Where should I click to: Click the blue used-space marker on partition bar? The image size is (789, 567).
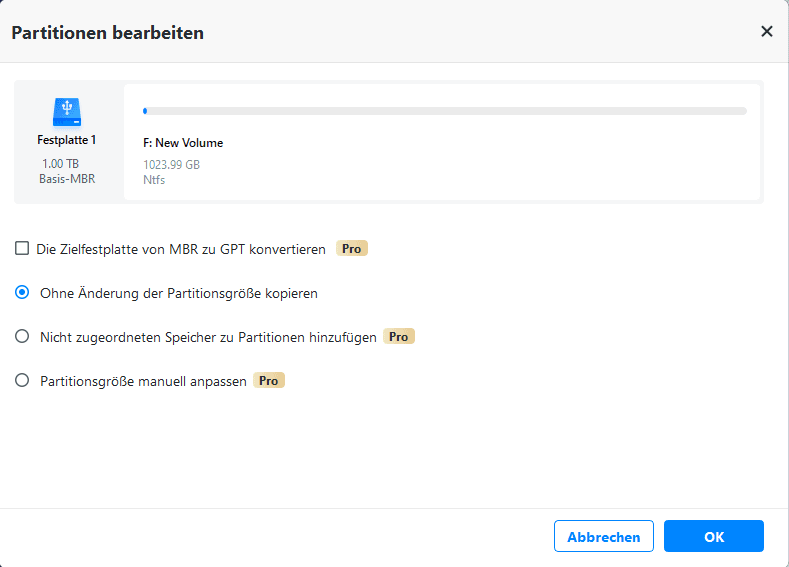[x=145, y=111]
